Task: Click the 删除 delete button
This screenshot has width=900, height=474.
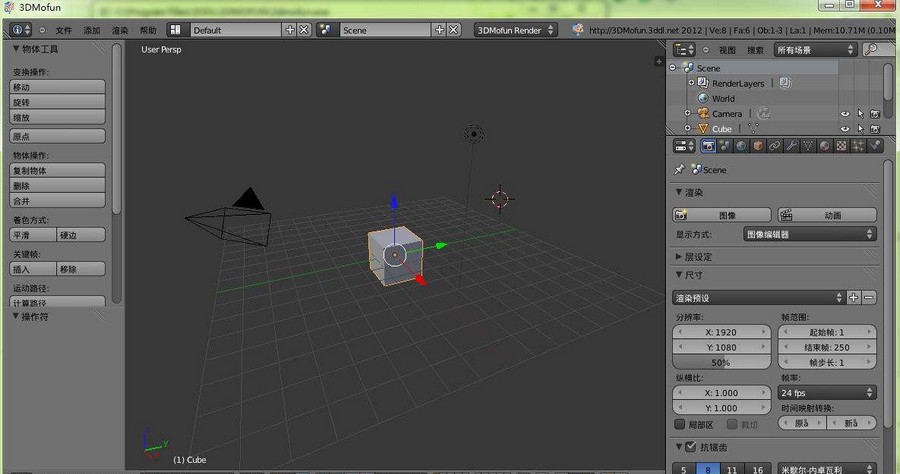Action: (57, 185)
